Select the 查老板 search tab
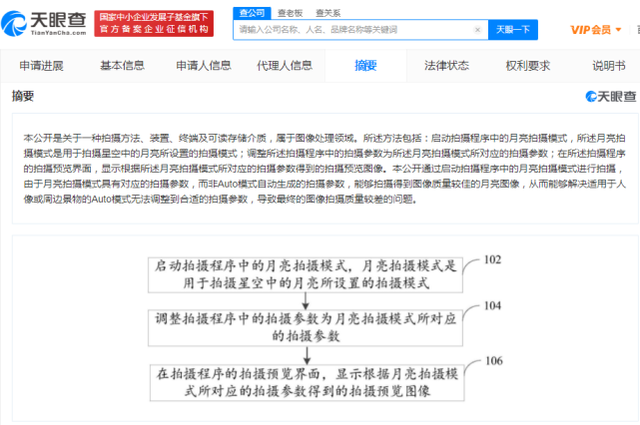640x425 pixels. [290, 13]
